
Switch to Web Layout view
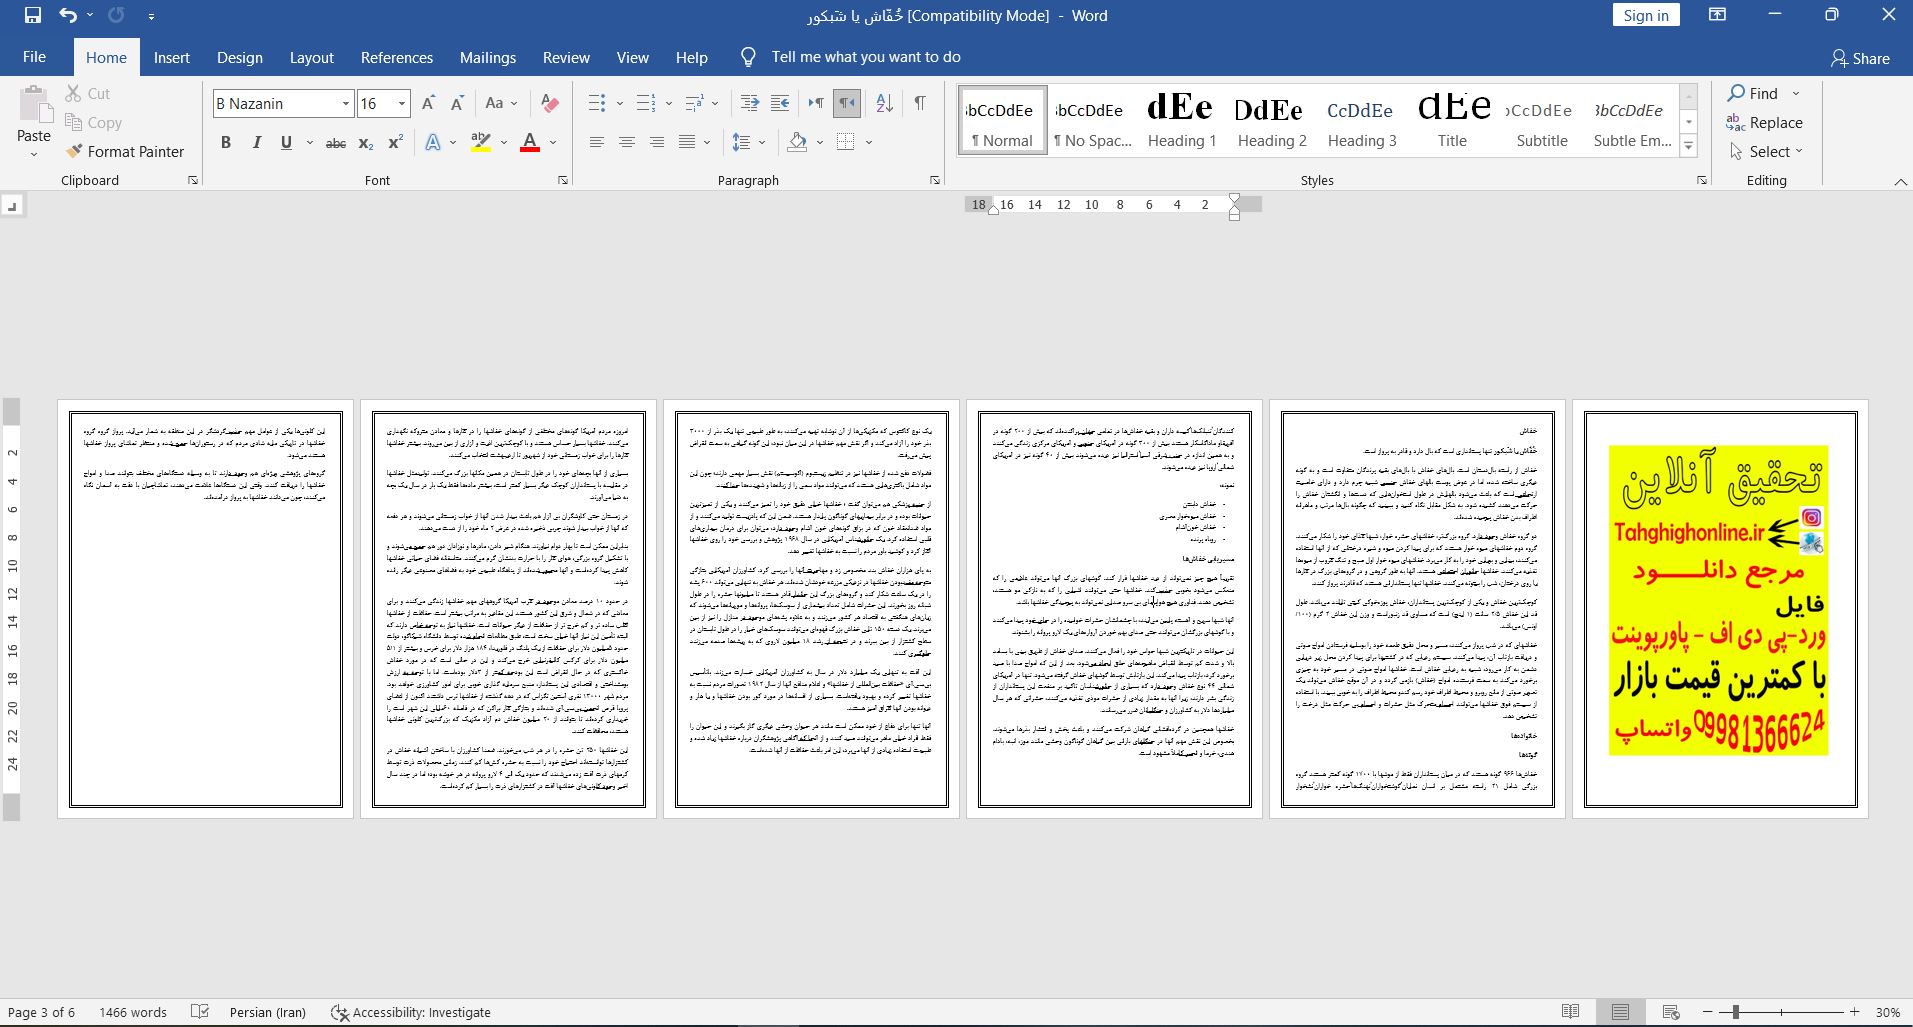[x=1670, y=1012]
